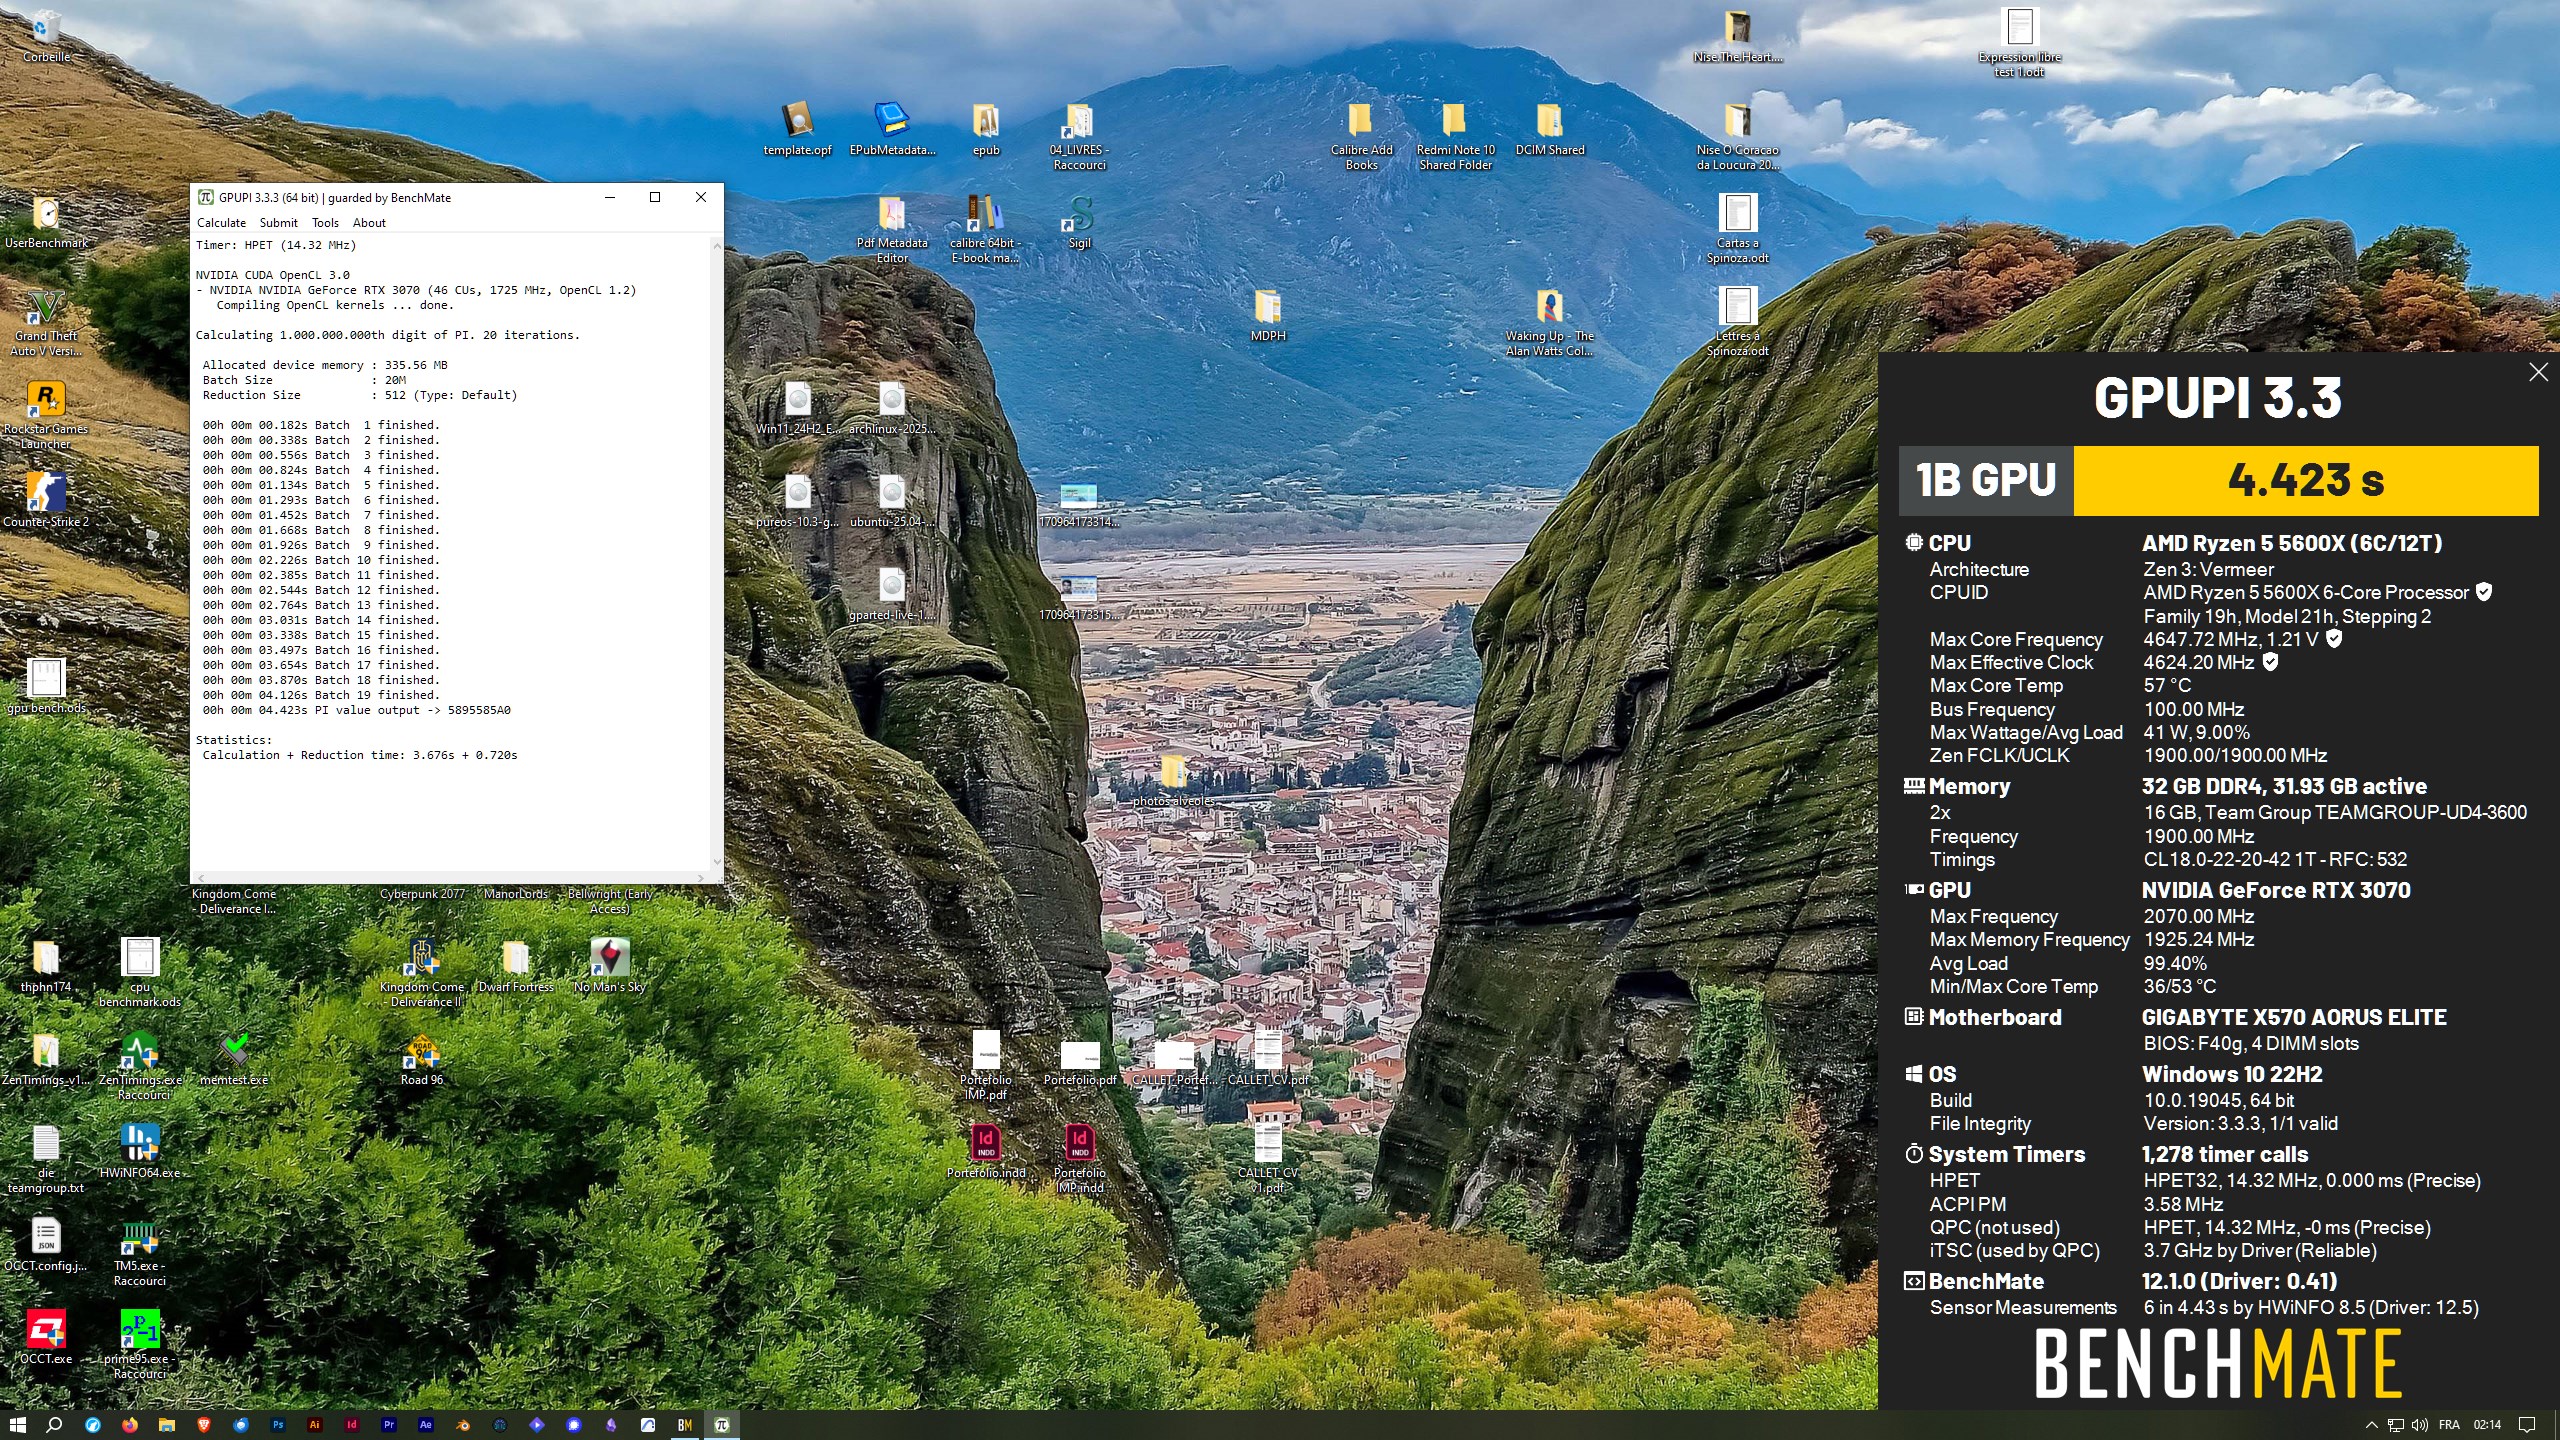Select the Dwarf Fortress shortcut
Screen dimensions: 2560x1440
click(516, 965)
